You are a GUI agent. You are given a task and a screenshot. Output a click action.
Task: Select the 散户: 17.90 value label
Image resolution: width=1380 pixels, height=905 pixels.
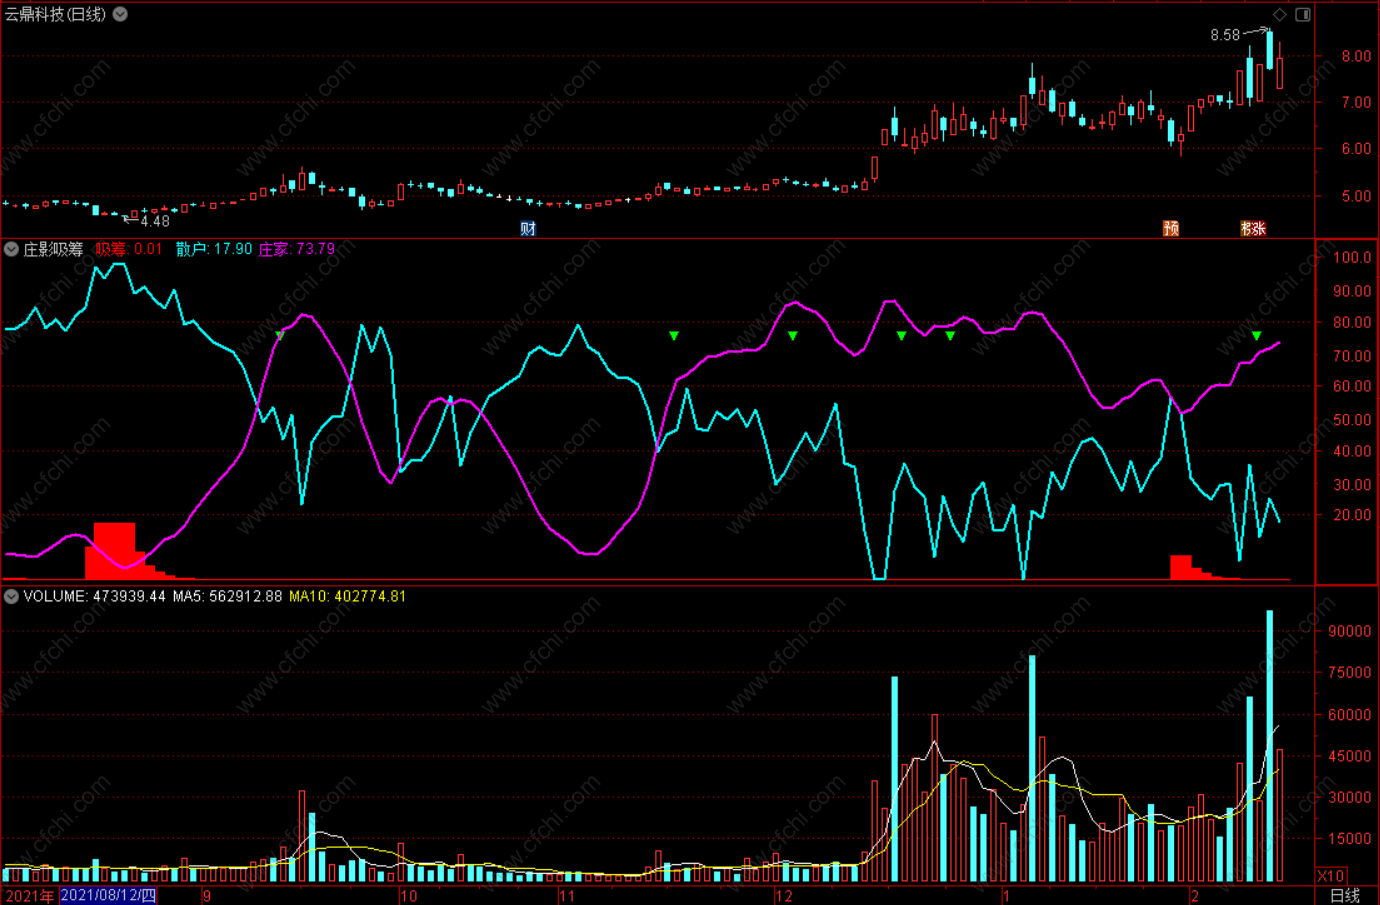pyautogui.click(x=214, y=249)
